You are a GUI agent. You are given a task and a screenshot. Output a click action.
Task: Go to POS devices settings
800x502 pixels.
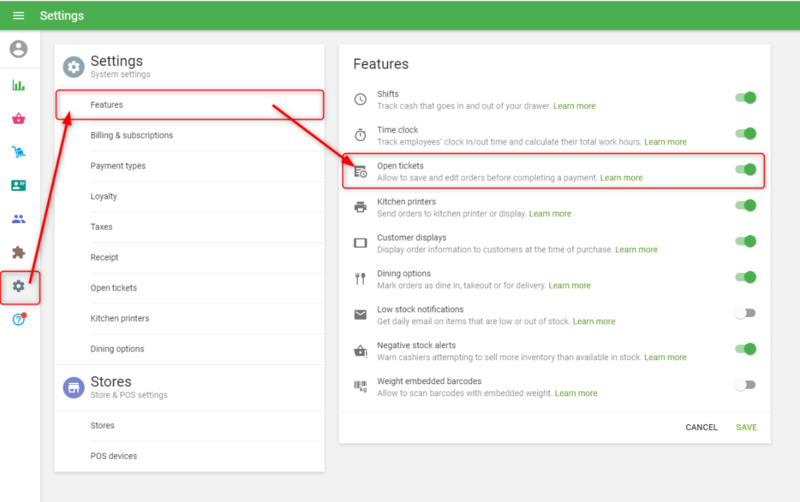(x=113, y=456)
